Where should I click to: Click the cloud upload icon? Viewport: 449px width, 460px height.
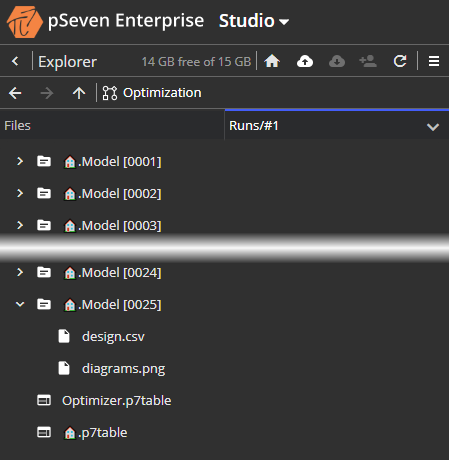pos(305,61)
